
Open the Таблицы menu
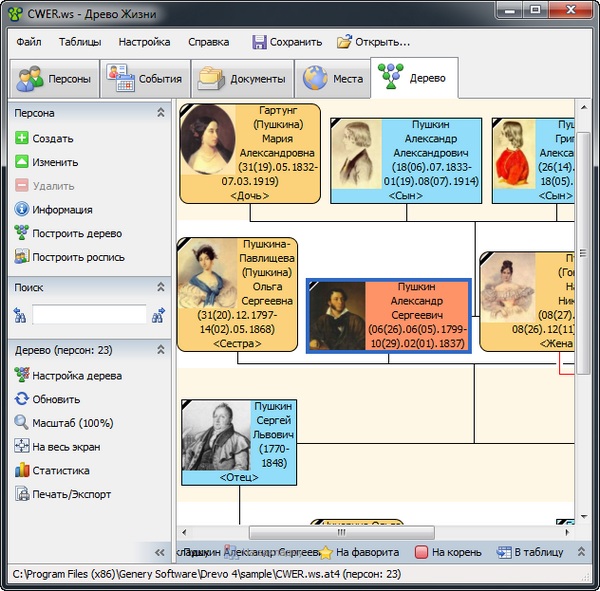pyautogui.click(x=79, y=42)
